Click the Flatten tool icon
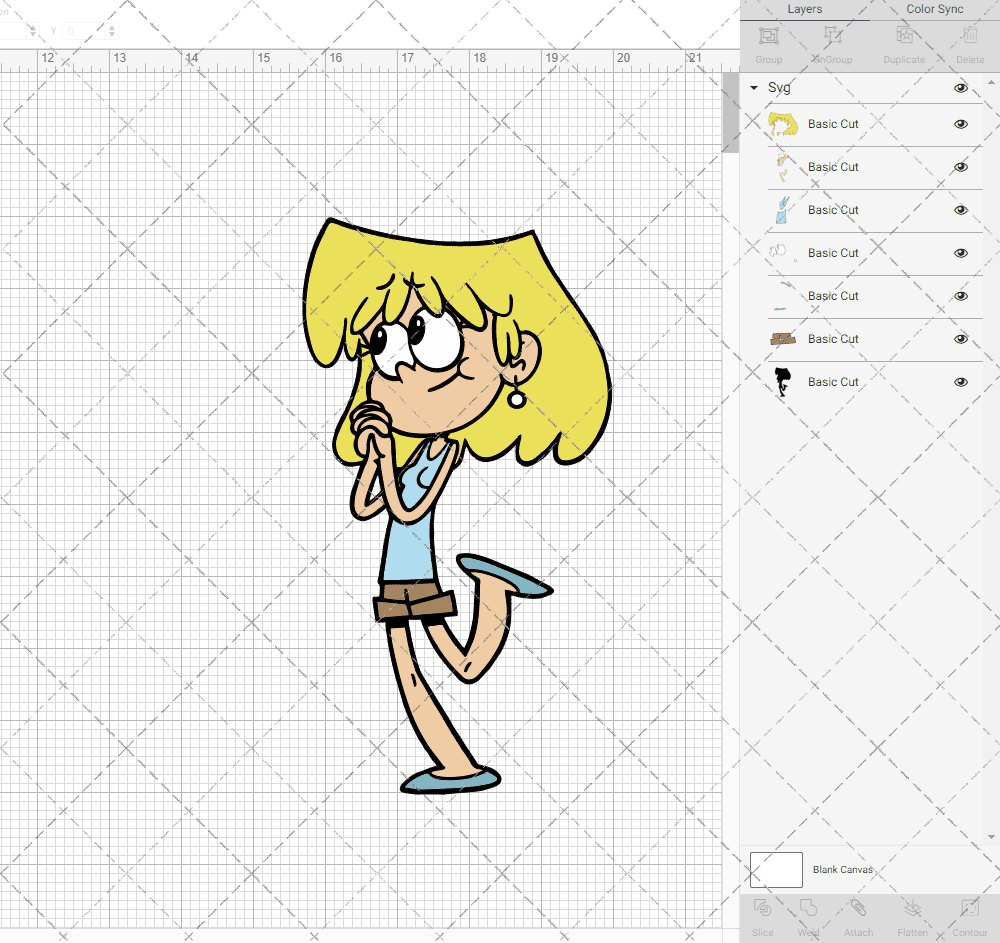Viewport: 1000px width, 943px height. 913,908
